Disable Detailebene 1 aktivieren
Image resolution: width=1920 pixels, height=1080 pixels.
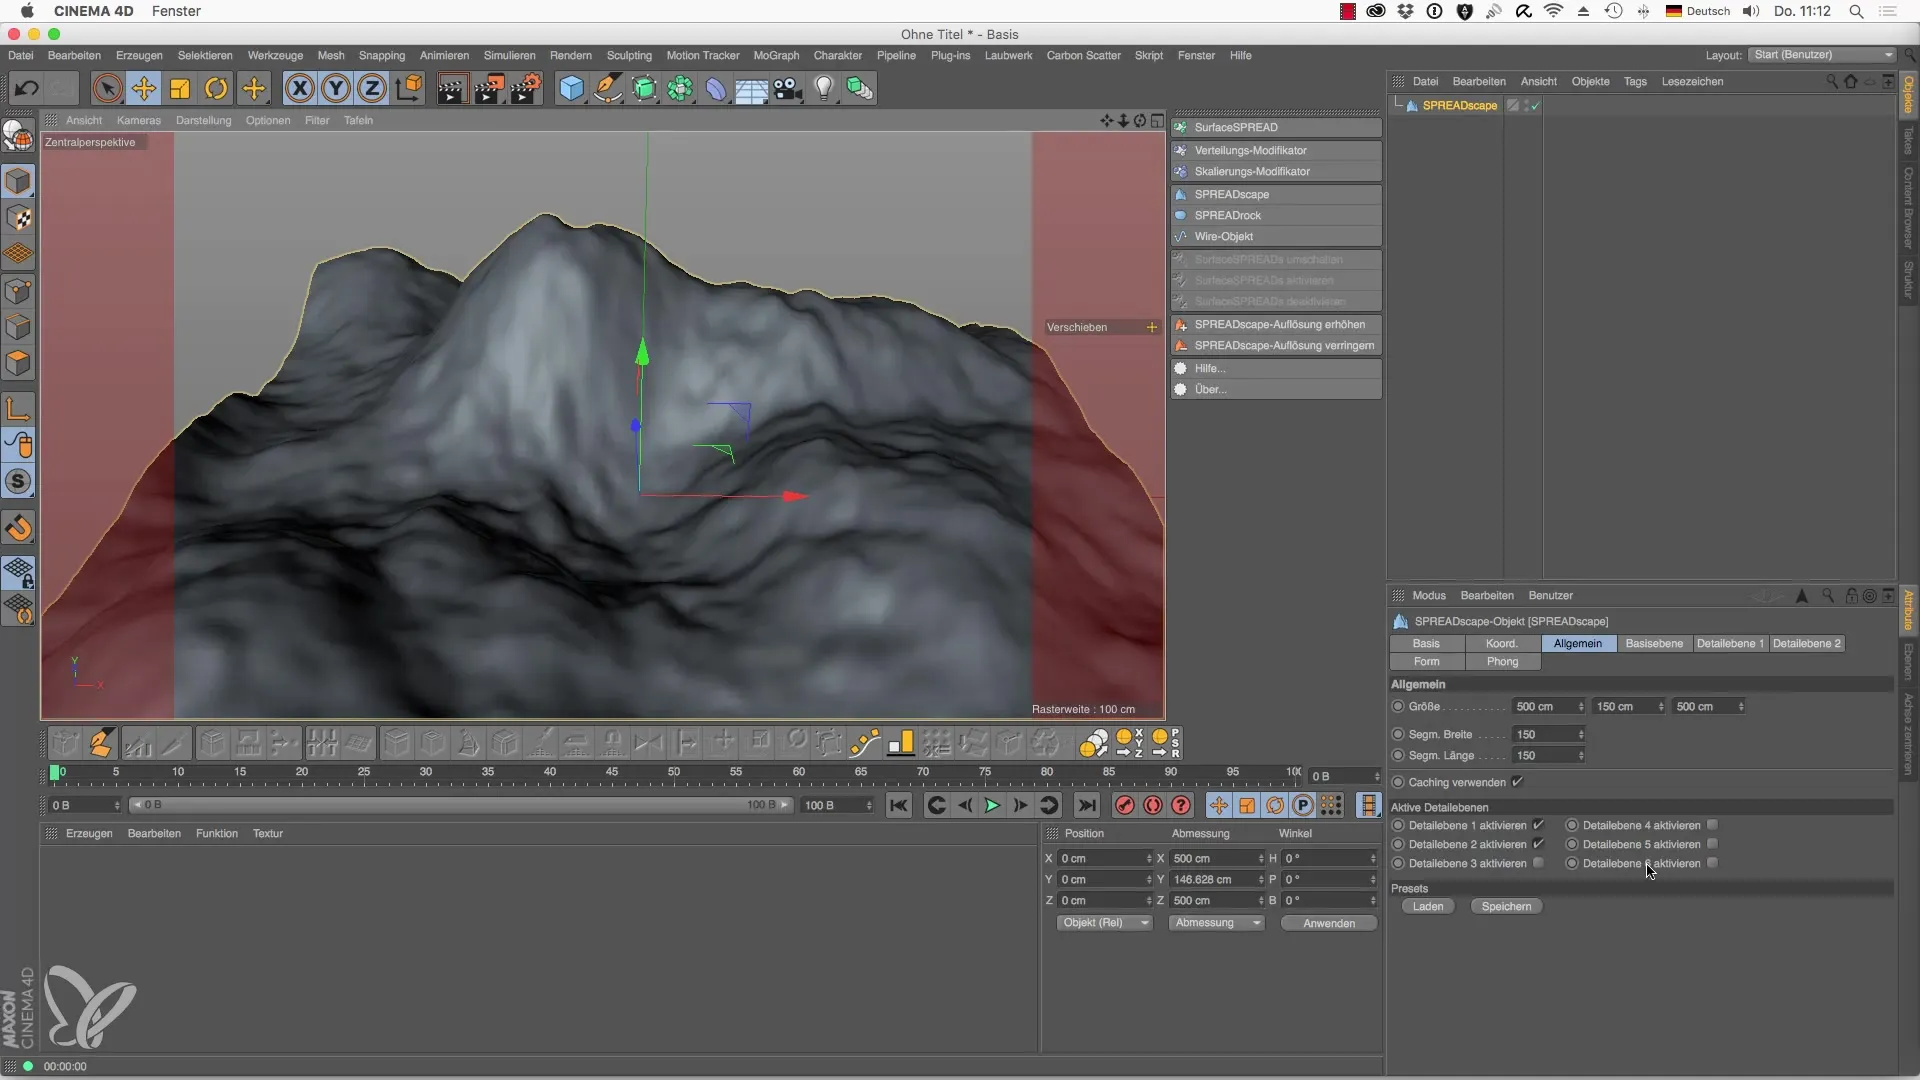tap(1538, 826)
